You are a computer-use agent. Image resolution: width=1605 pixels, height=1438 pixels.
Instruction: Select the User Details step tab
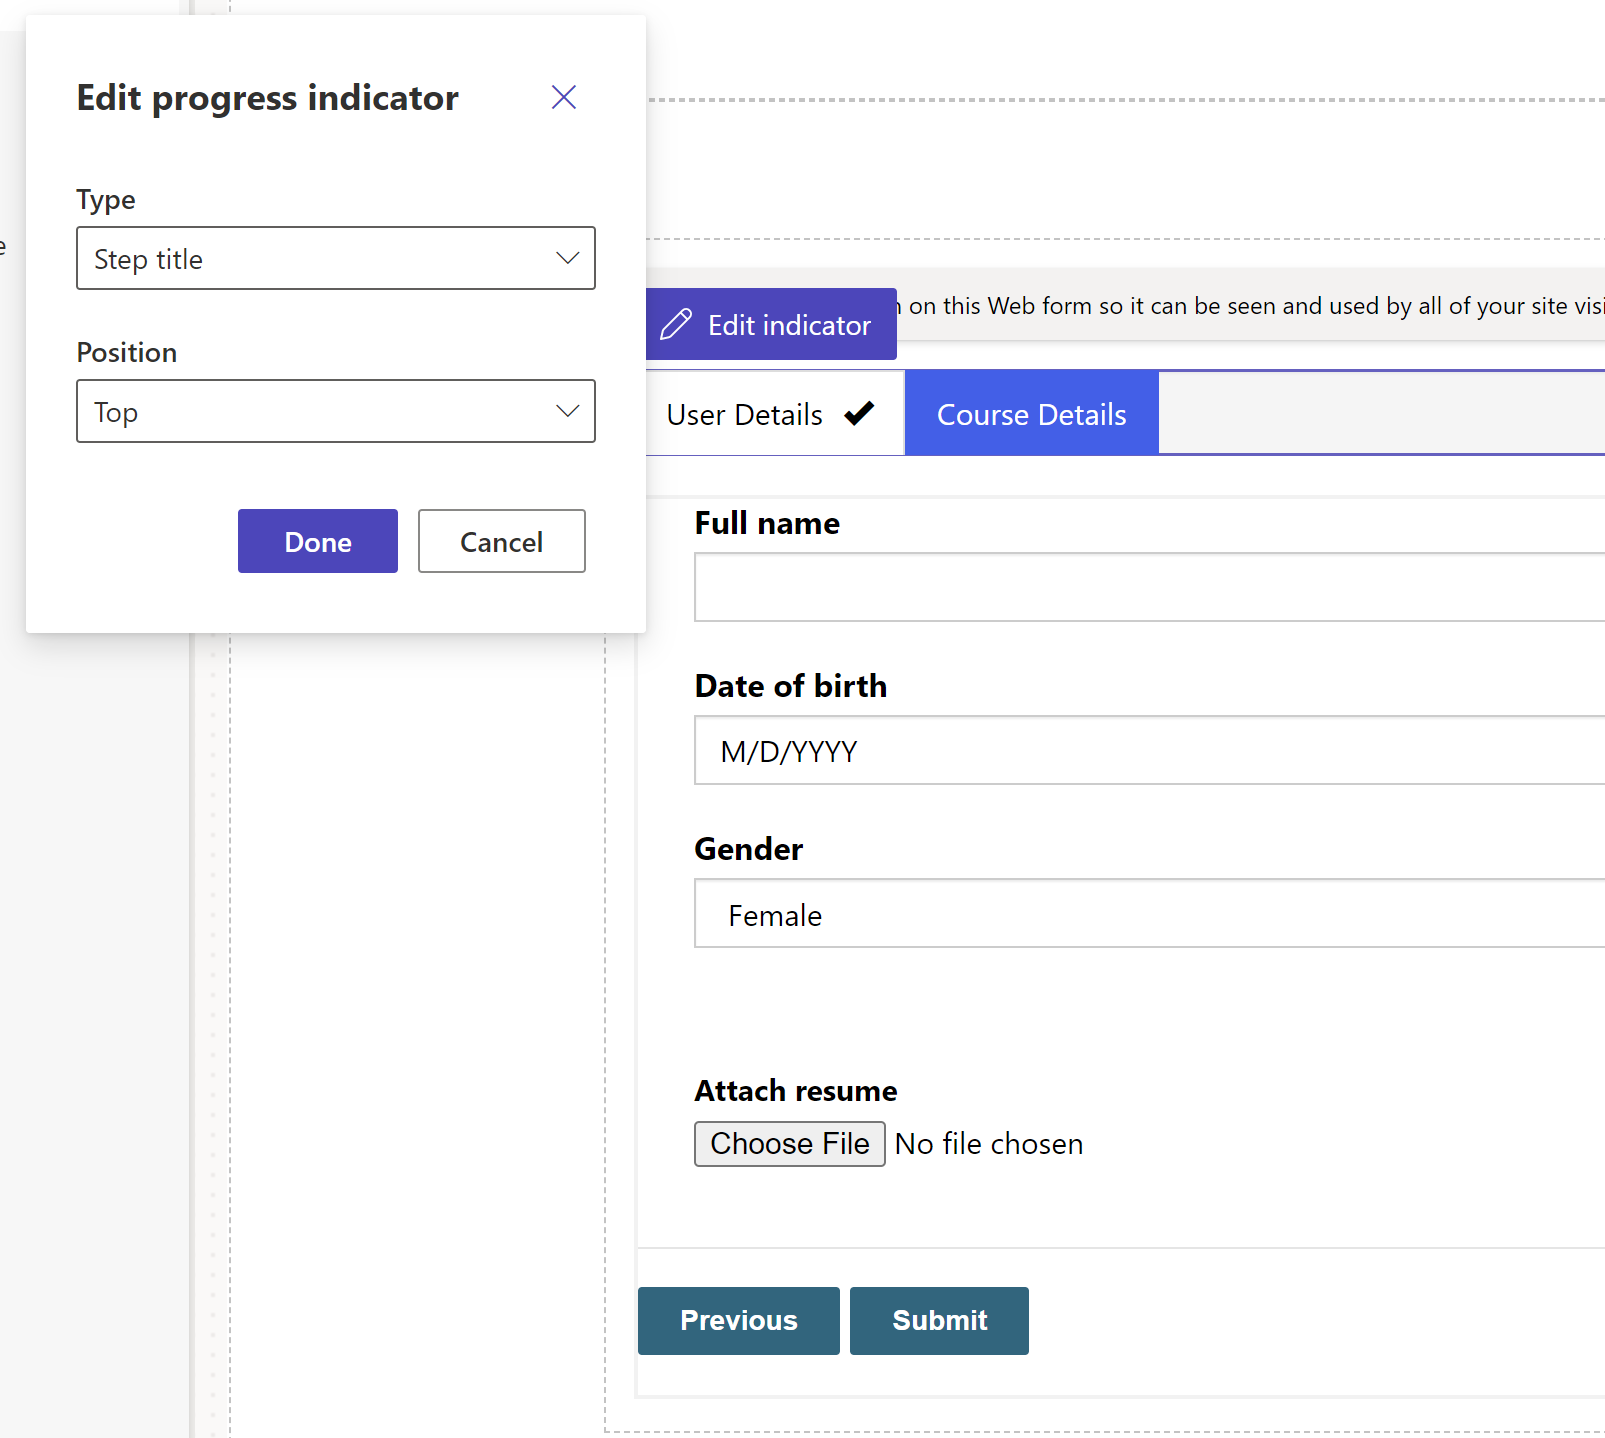tap(745, 413)
